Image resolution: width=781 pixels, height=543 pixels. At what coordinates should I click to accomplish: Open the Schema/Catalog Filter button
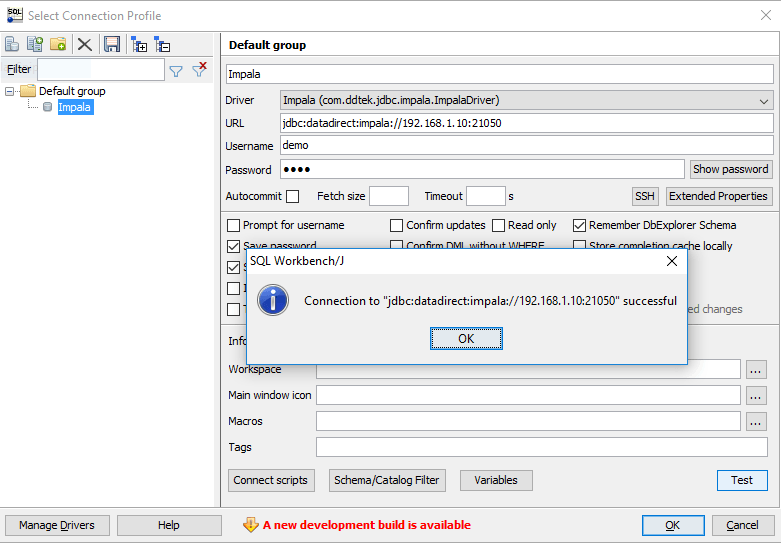point(387,480)
